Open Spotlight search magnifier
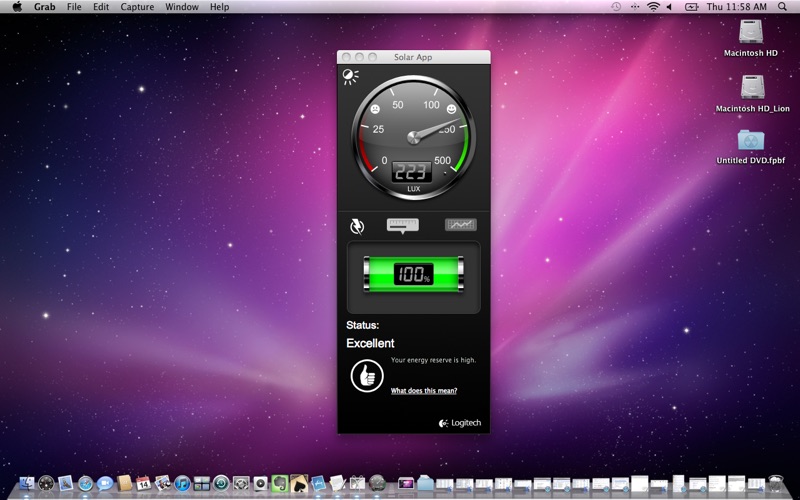The width and height of the screenshot is (800, 500). click(782, 7)
